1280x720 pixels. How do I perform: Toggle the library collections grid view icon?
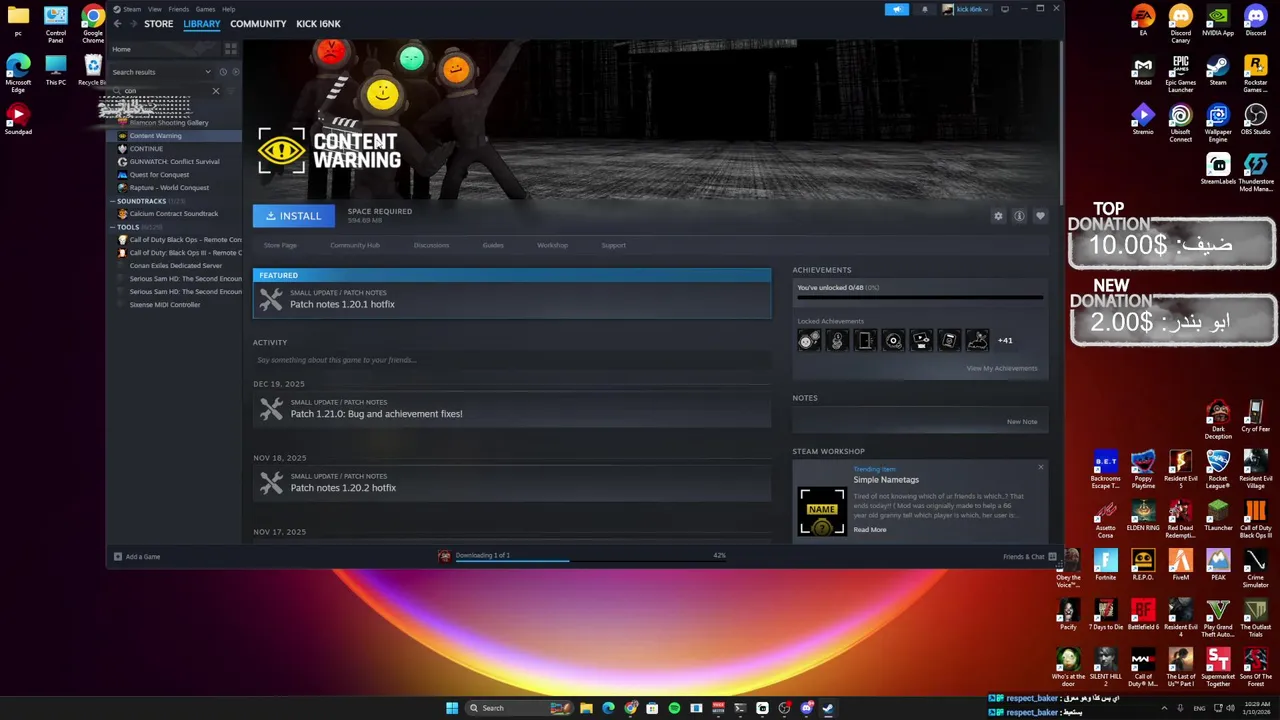pos(231,49)
